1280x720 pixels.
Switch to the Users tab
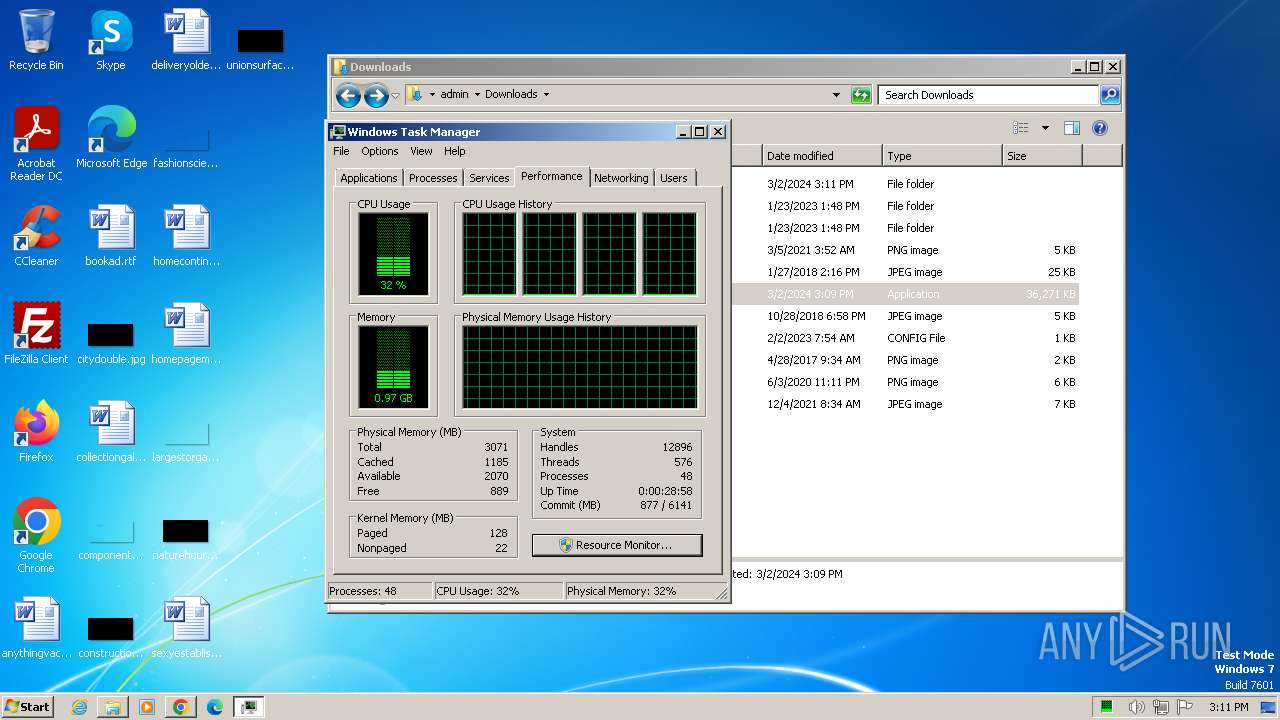click(x=674, y=178)
